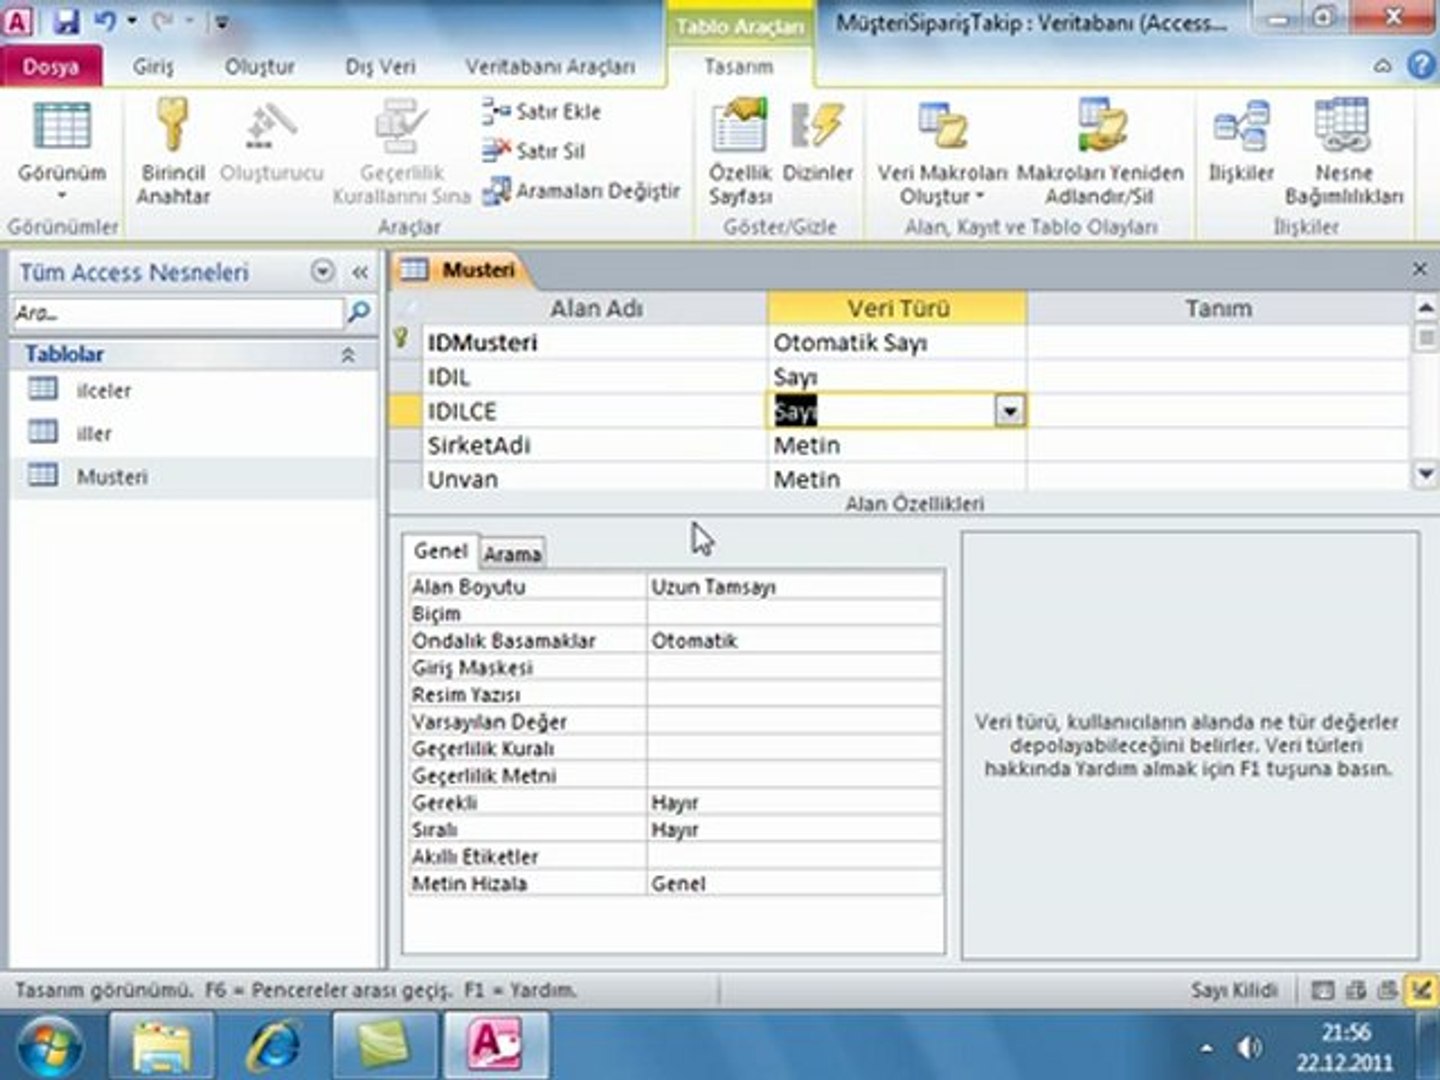Click the Nesne Bağımlılıkları icon
The width and height of the screenshot is (1440, 1080).
(1342, 126)
